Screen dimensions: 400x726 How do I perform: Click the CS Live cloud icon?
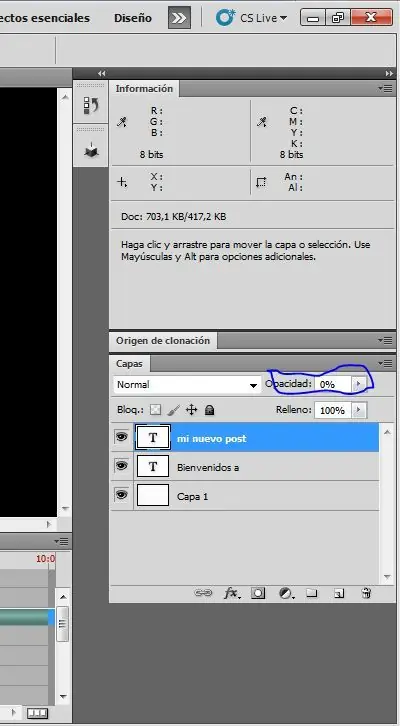(x=226, y=18)
